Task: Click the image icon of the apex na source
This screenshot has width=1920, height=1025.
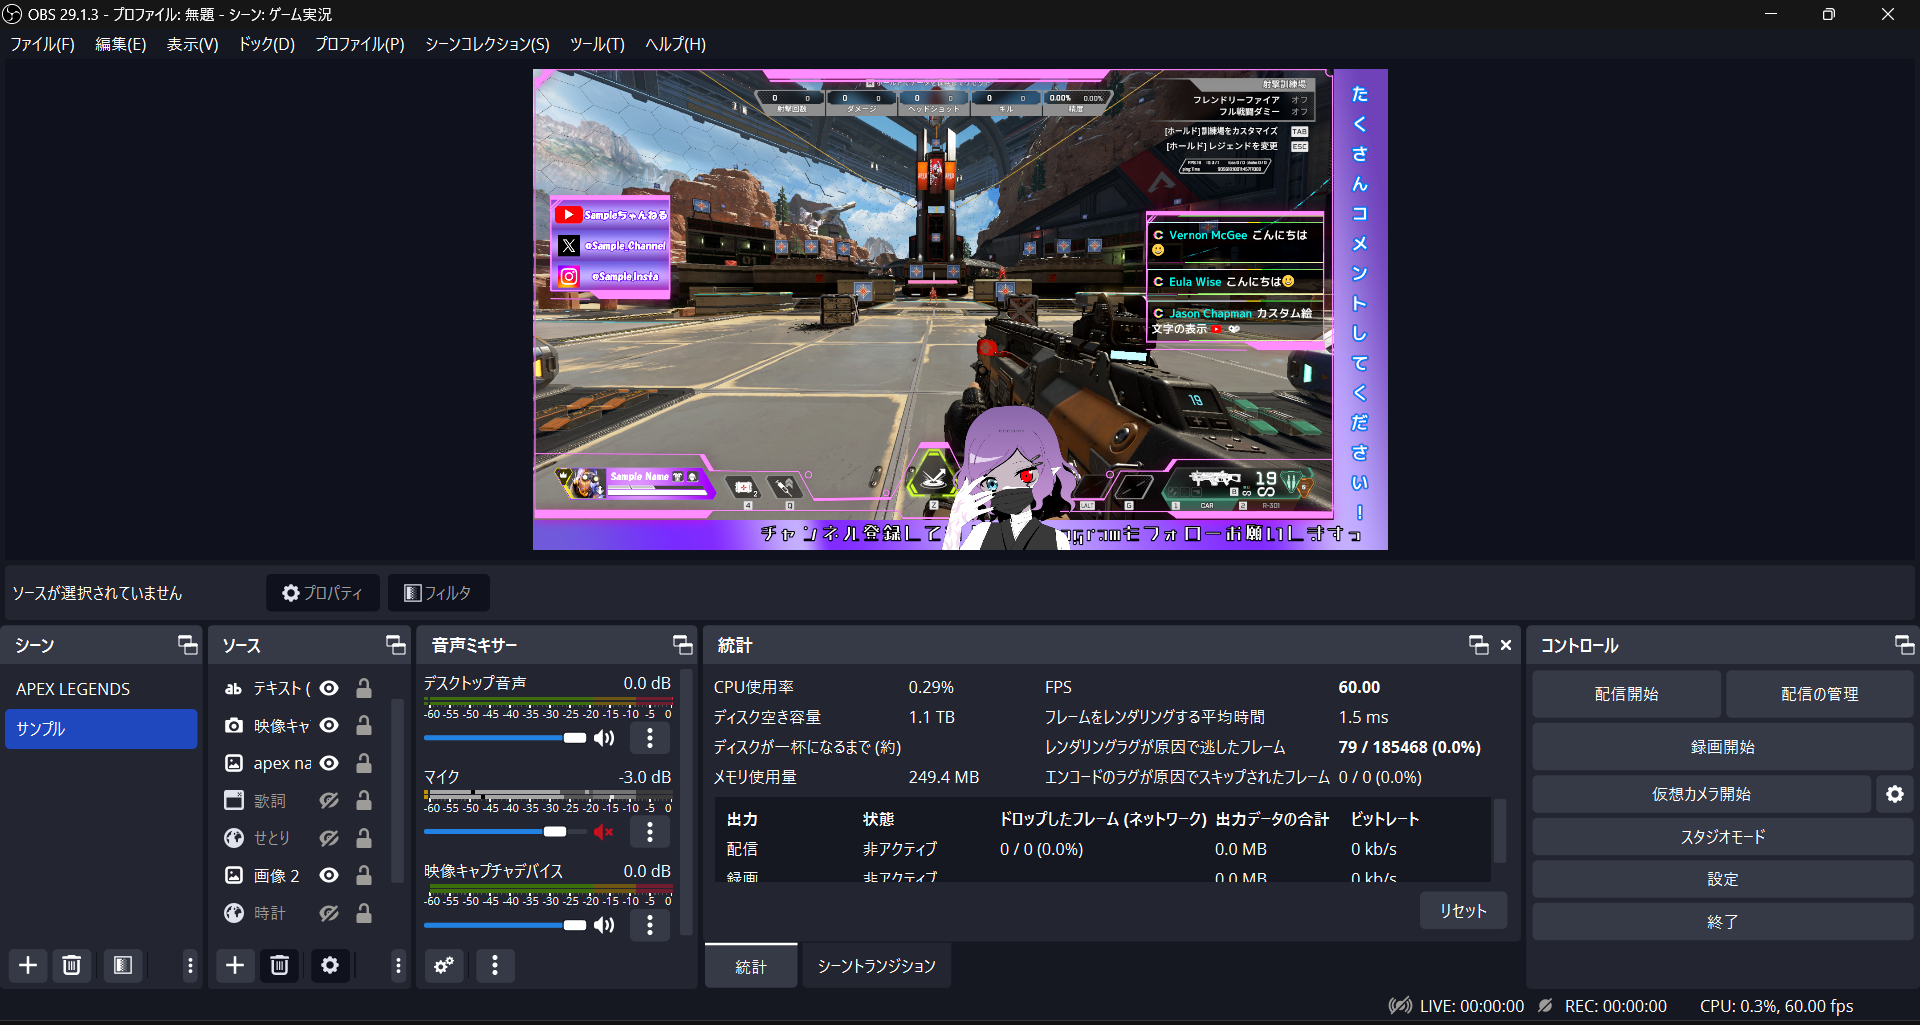Action: coord(233,763)
